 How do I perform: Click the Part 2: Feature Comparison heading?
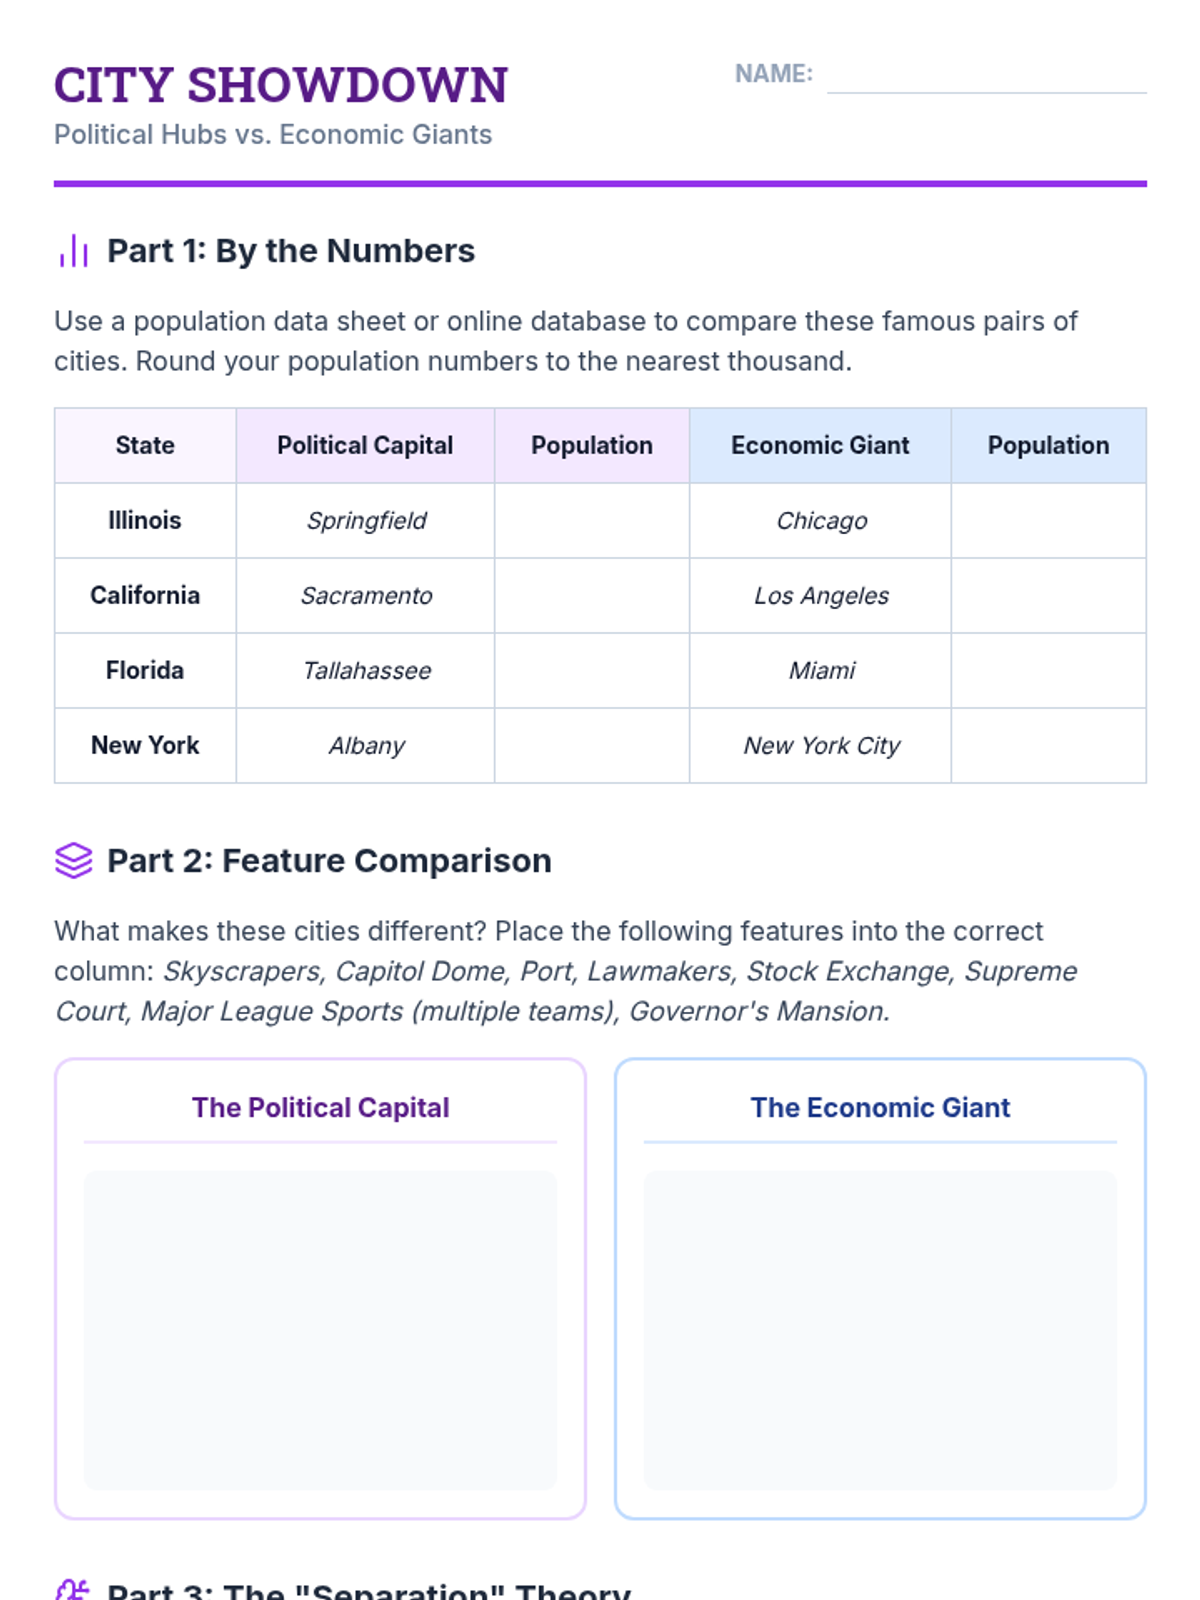(329, 861)
